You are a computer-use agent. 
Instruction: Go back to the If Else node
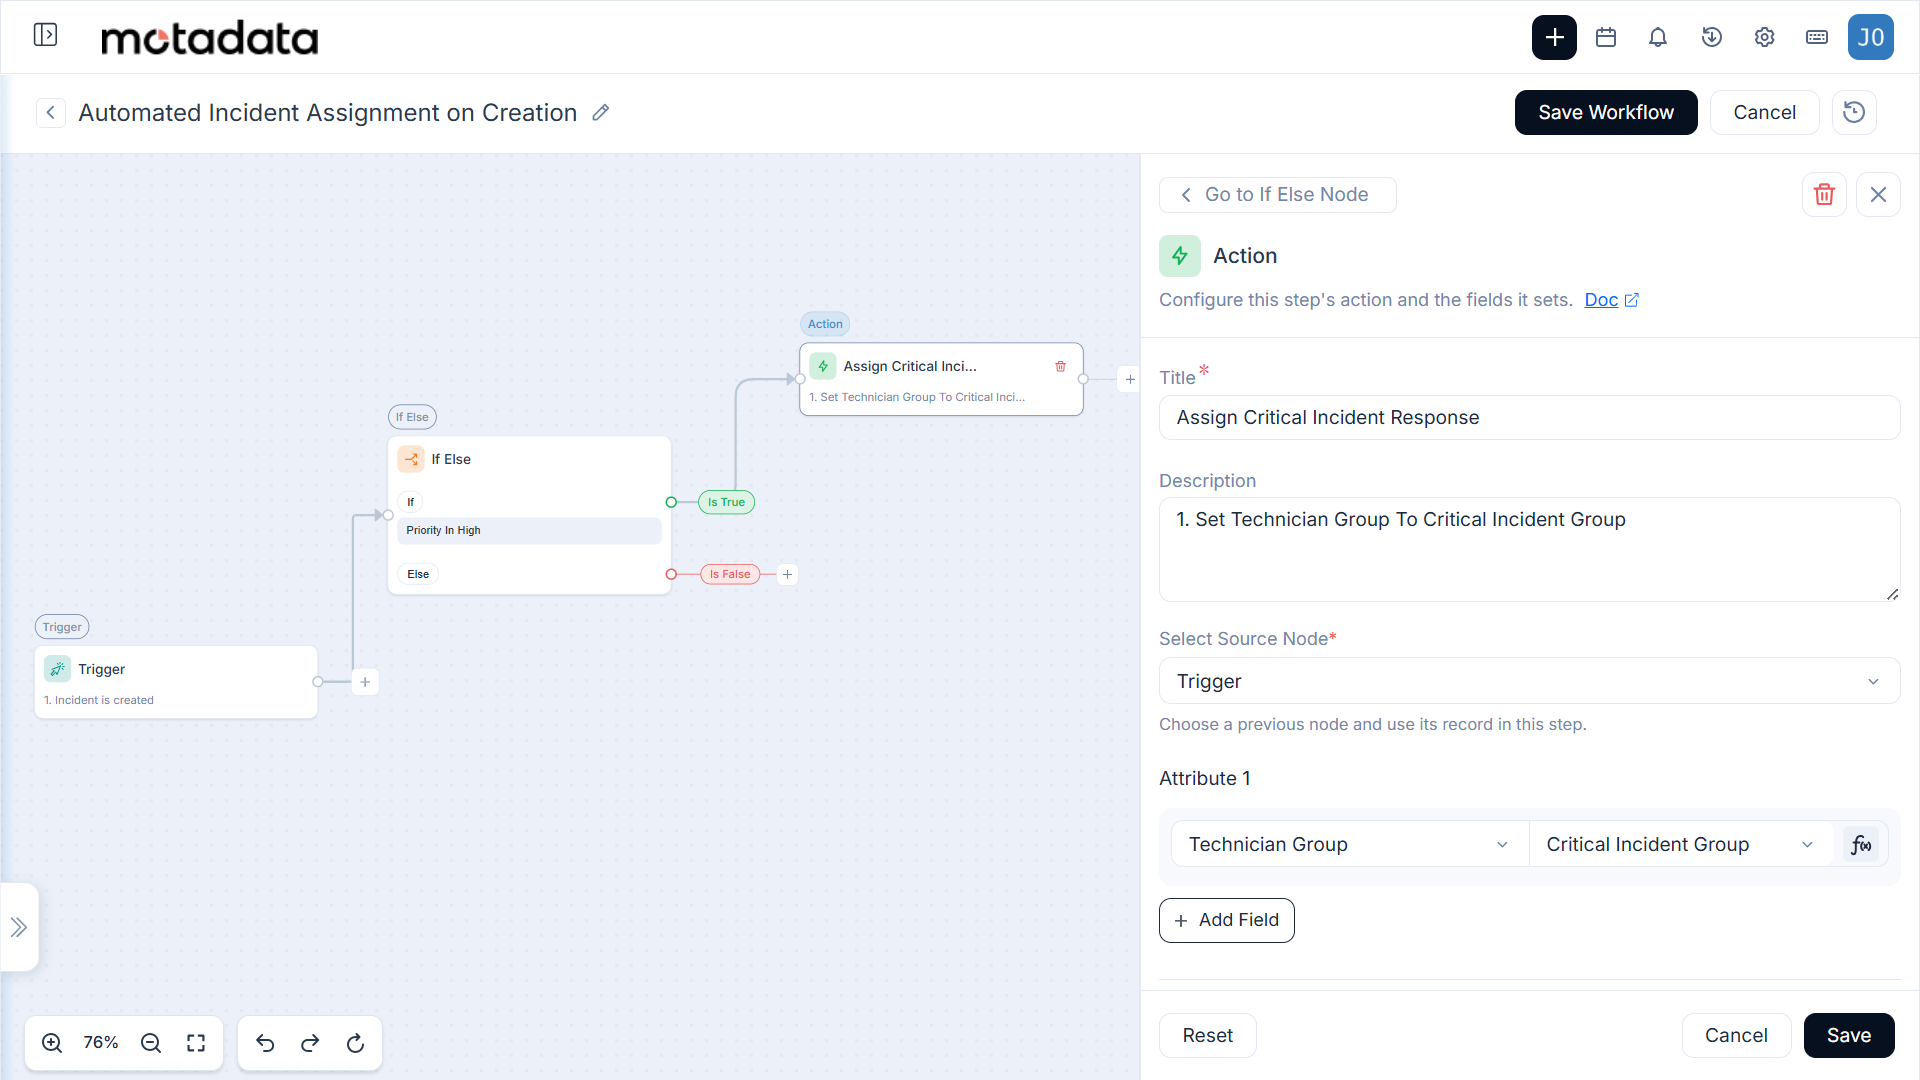1277,195
